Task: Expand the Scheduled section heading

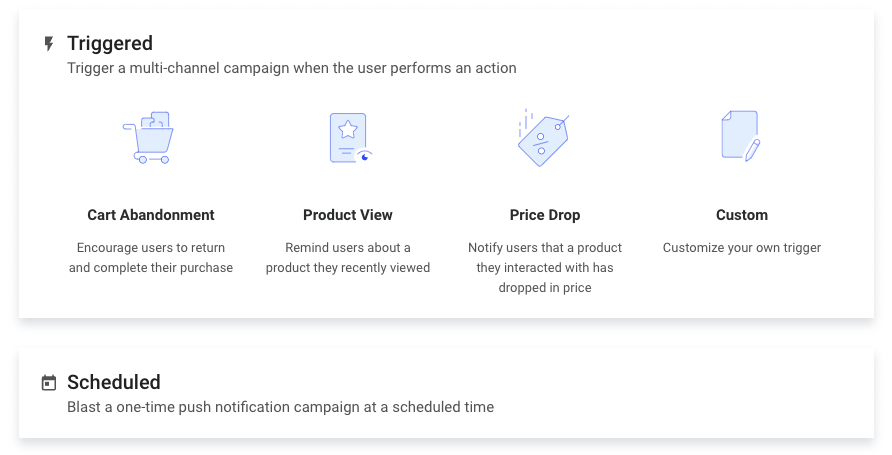Action: coord(114,382)
